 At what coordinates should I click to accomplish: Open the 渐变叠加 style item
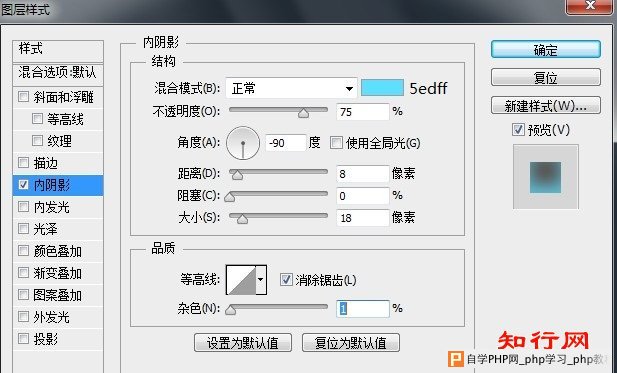pyautogui.click(x=58, y=273)
